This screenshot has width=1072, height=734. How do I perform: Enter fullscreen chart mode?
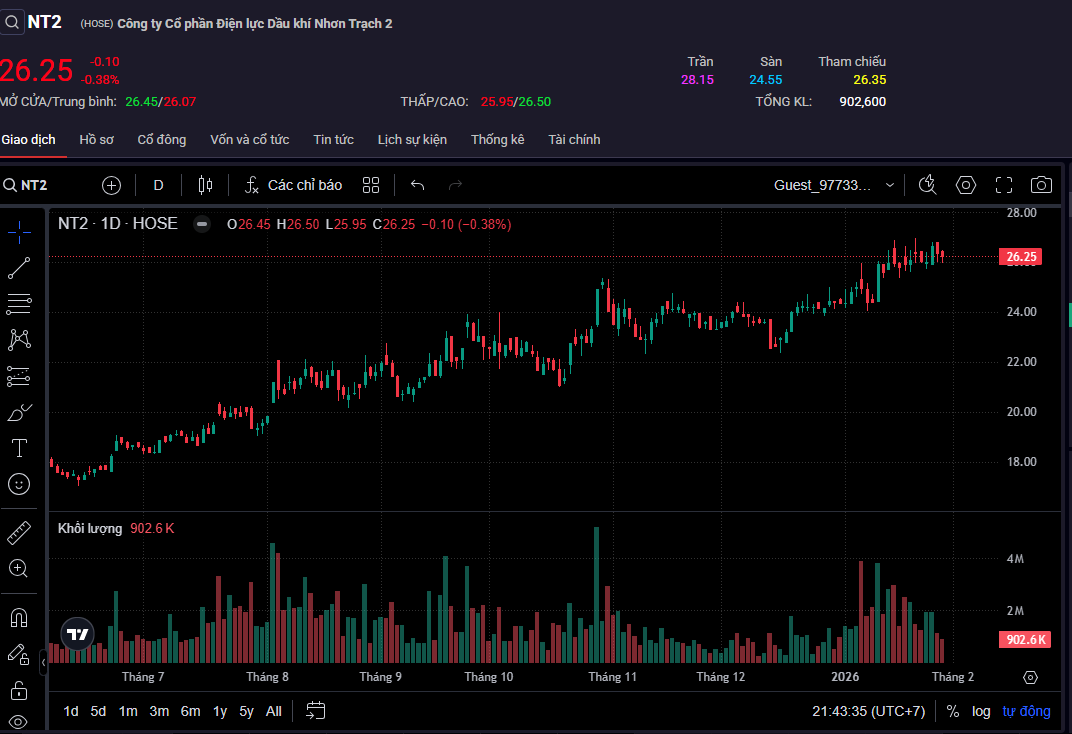tap(1004, 185)
